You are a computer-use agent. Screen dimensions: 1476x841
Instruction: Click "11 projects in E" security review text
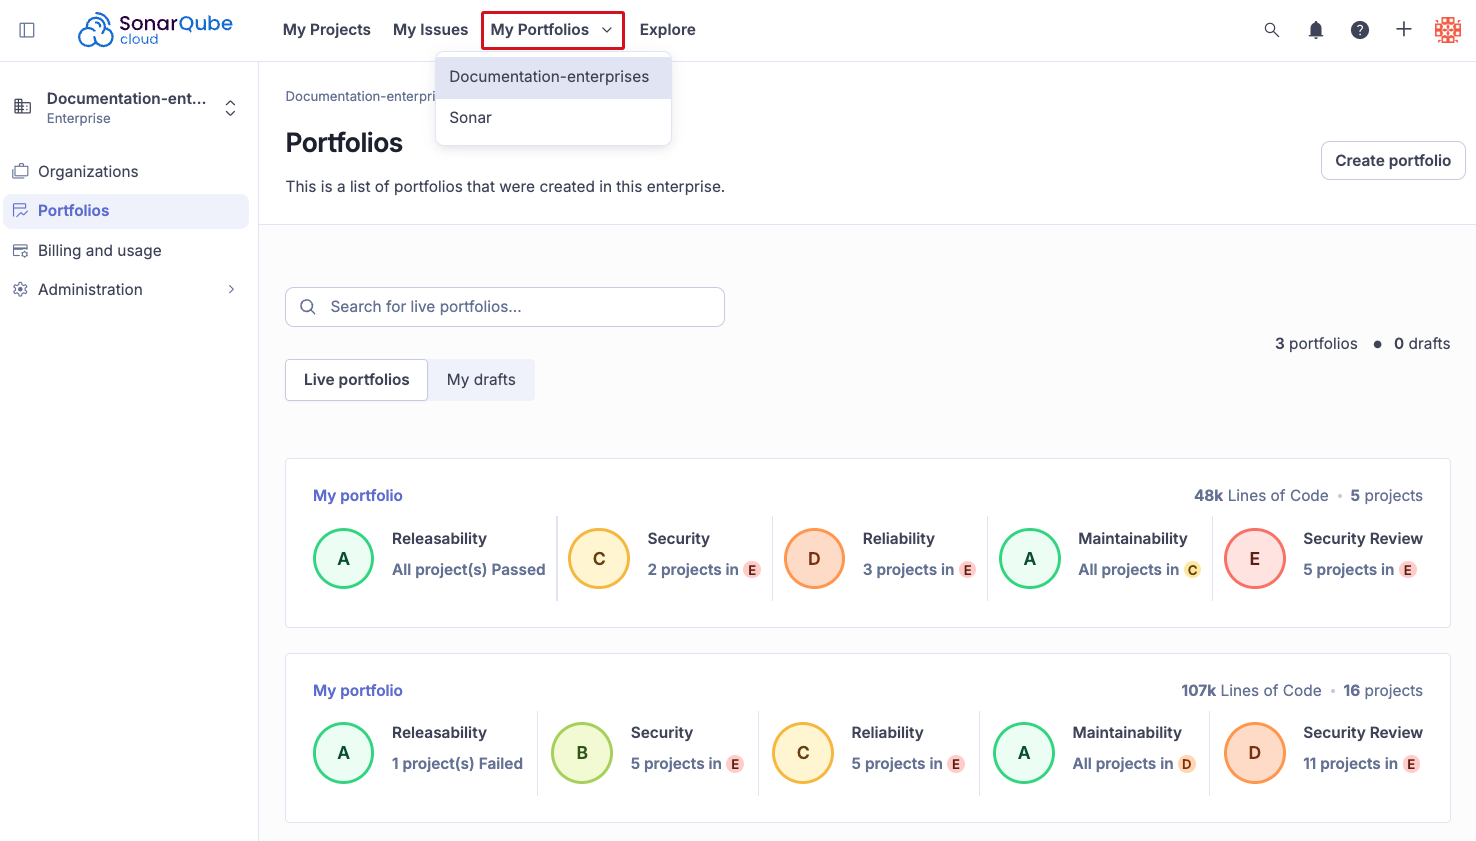(x=1361, y=763)
